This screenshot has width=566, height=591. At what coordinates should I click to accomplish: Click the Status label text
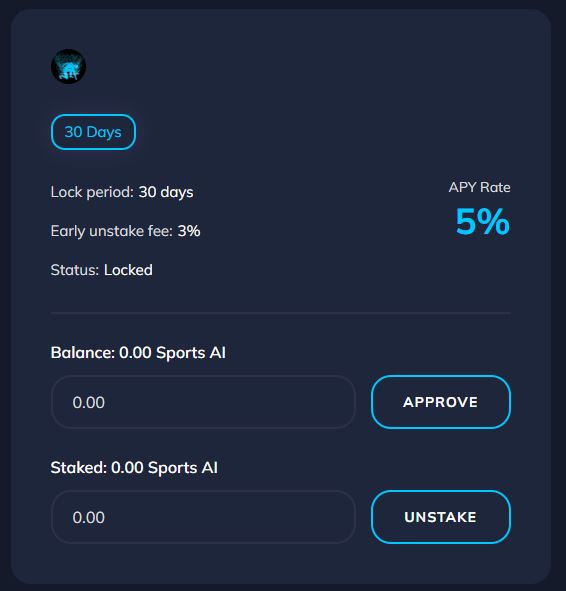tap(75, 270)
